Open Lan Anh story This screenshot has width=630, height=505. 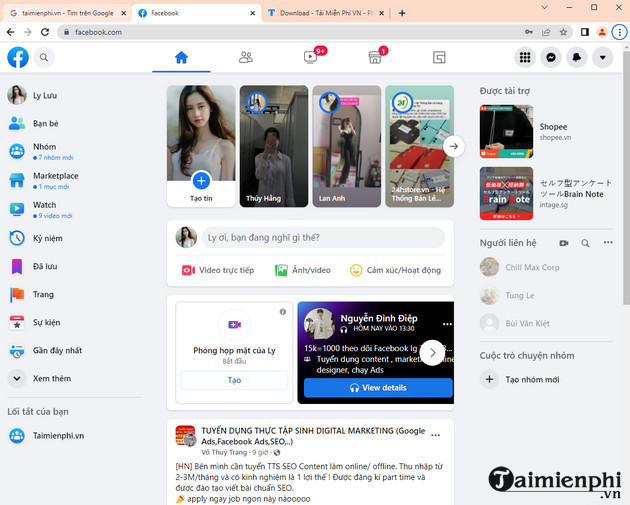(347, 146)
